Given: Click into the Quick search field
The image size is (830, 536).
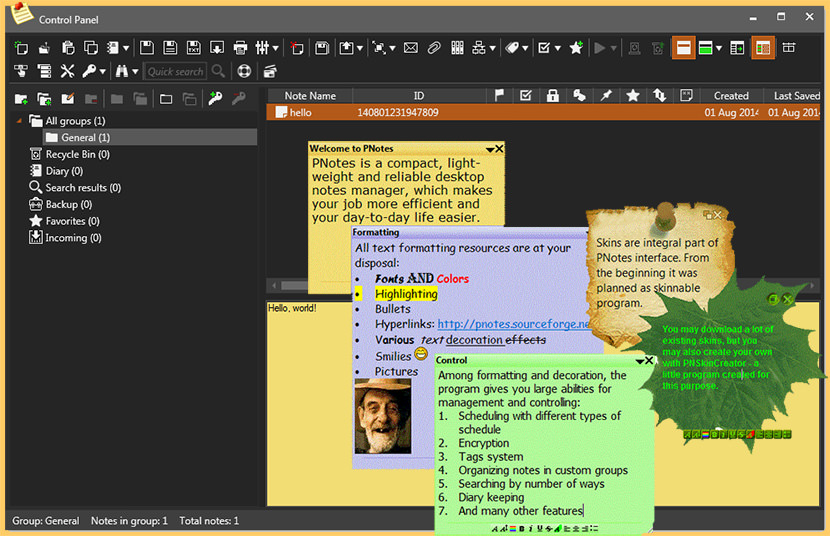Looking at the screenshot, I should click(x=175, y=71).
